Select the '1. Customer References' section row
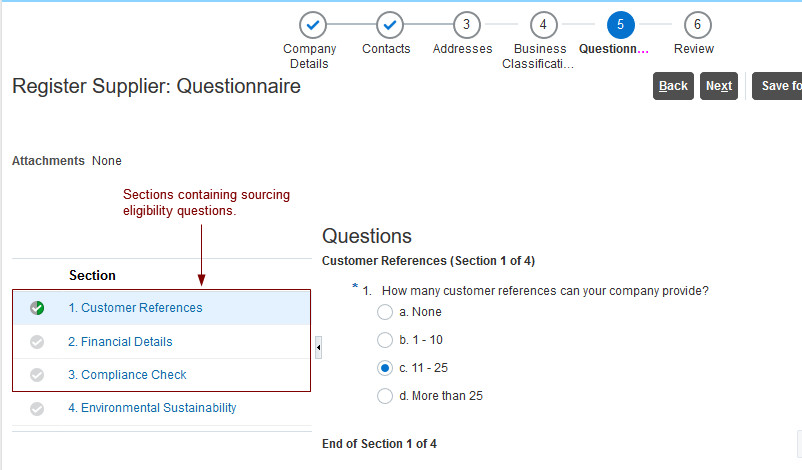Screen dimensions: 802x470 coord(135,308)
